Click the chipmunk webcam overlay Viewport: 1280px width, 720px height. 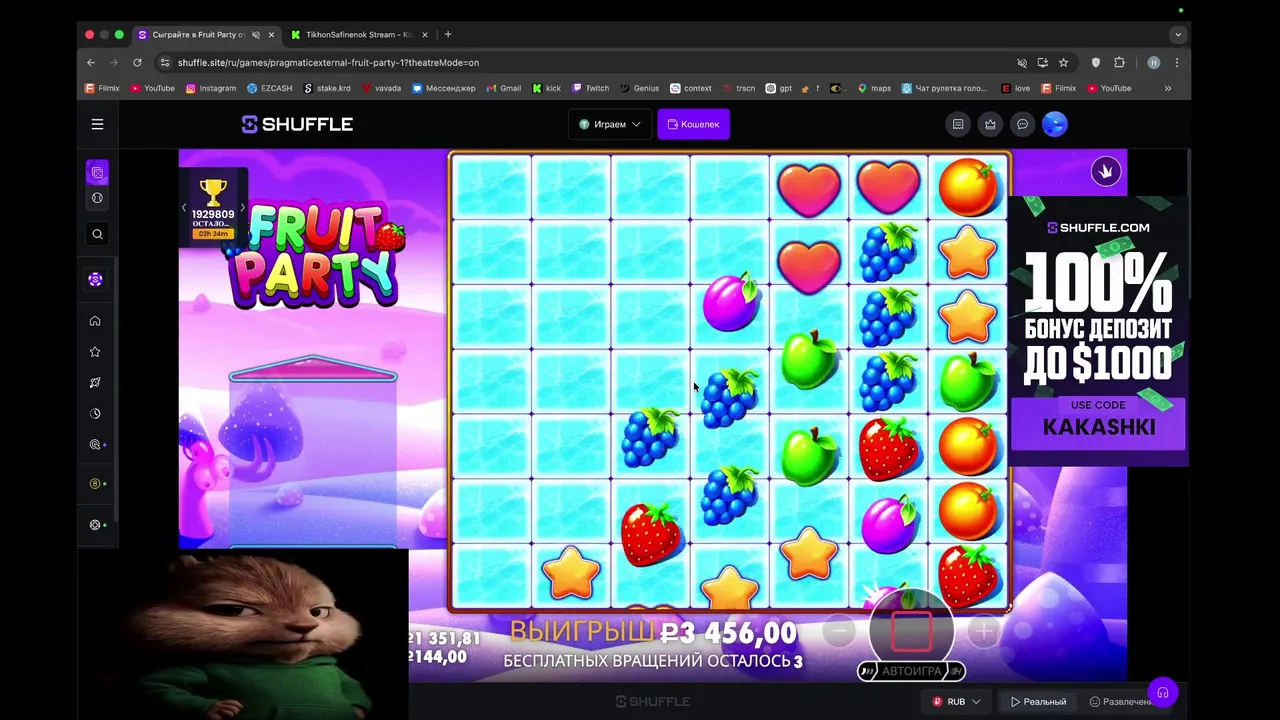click(243, 634)
